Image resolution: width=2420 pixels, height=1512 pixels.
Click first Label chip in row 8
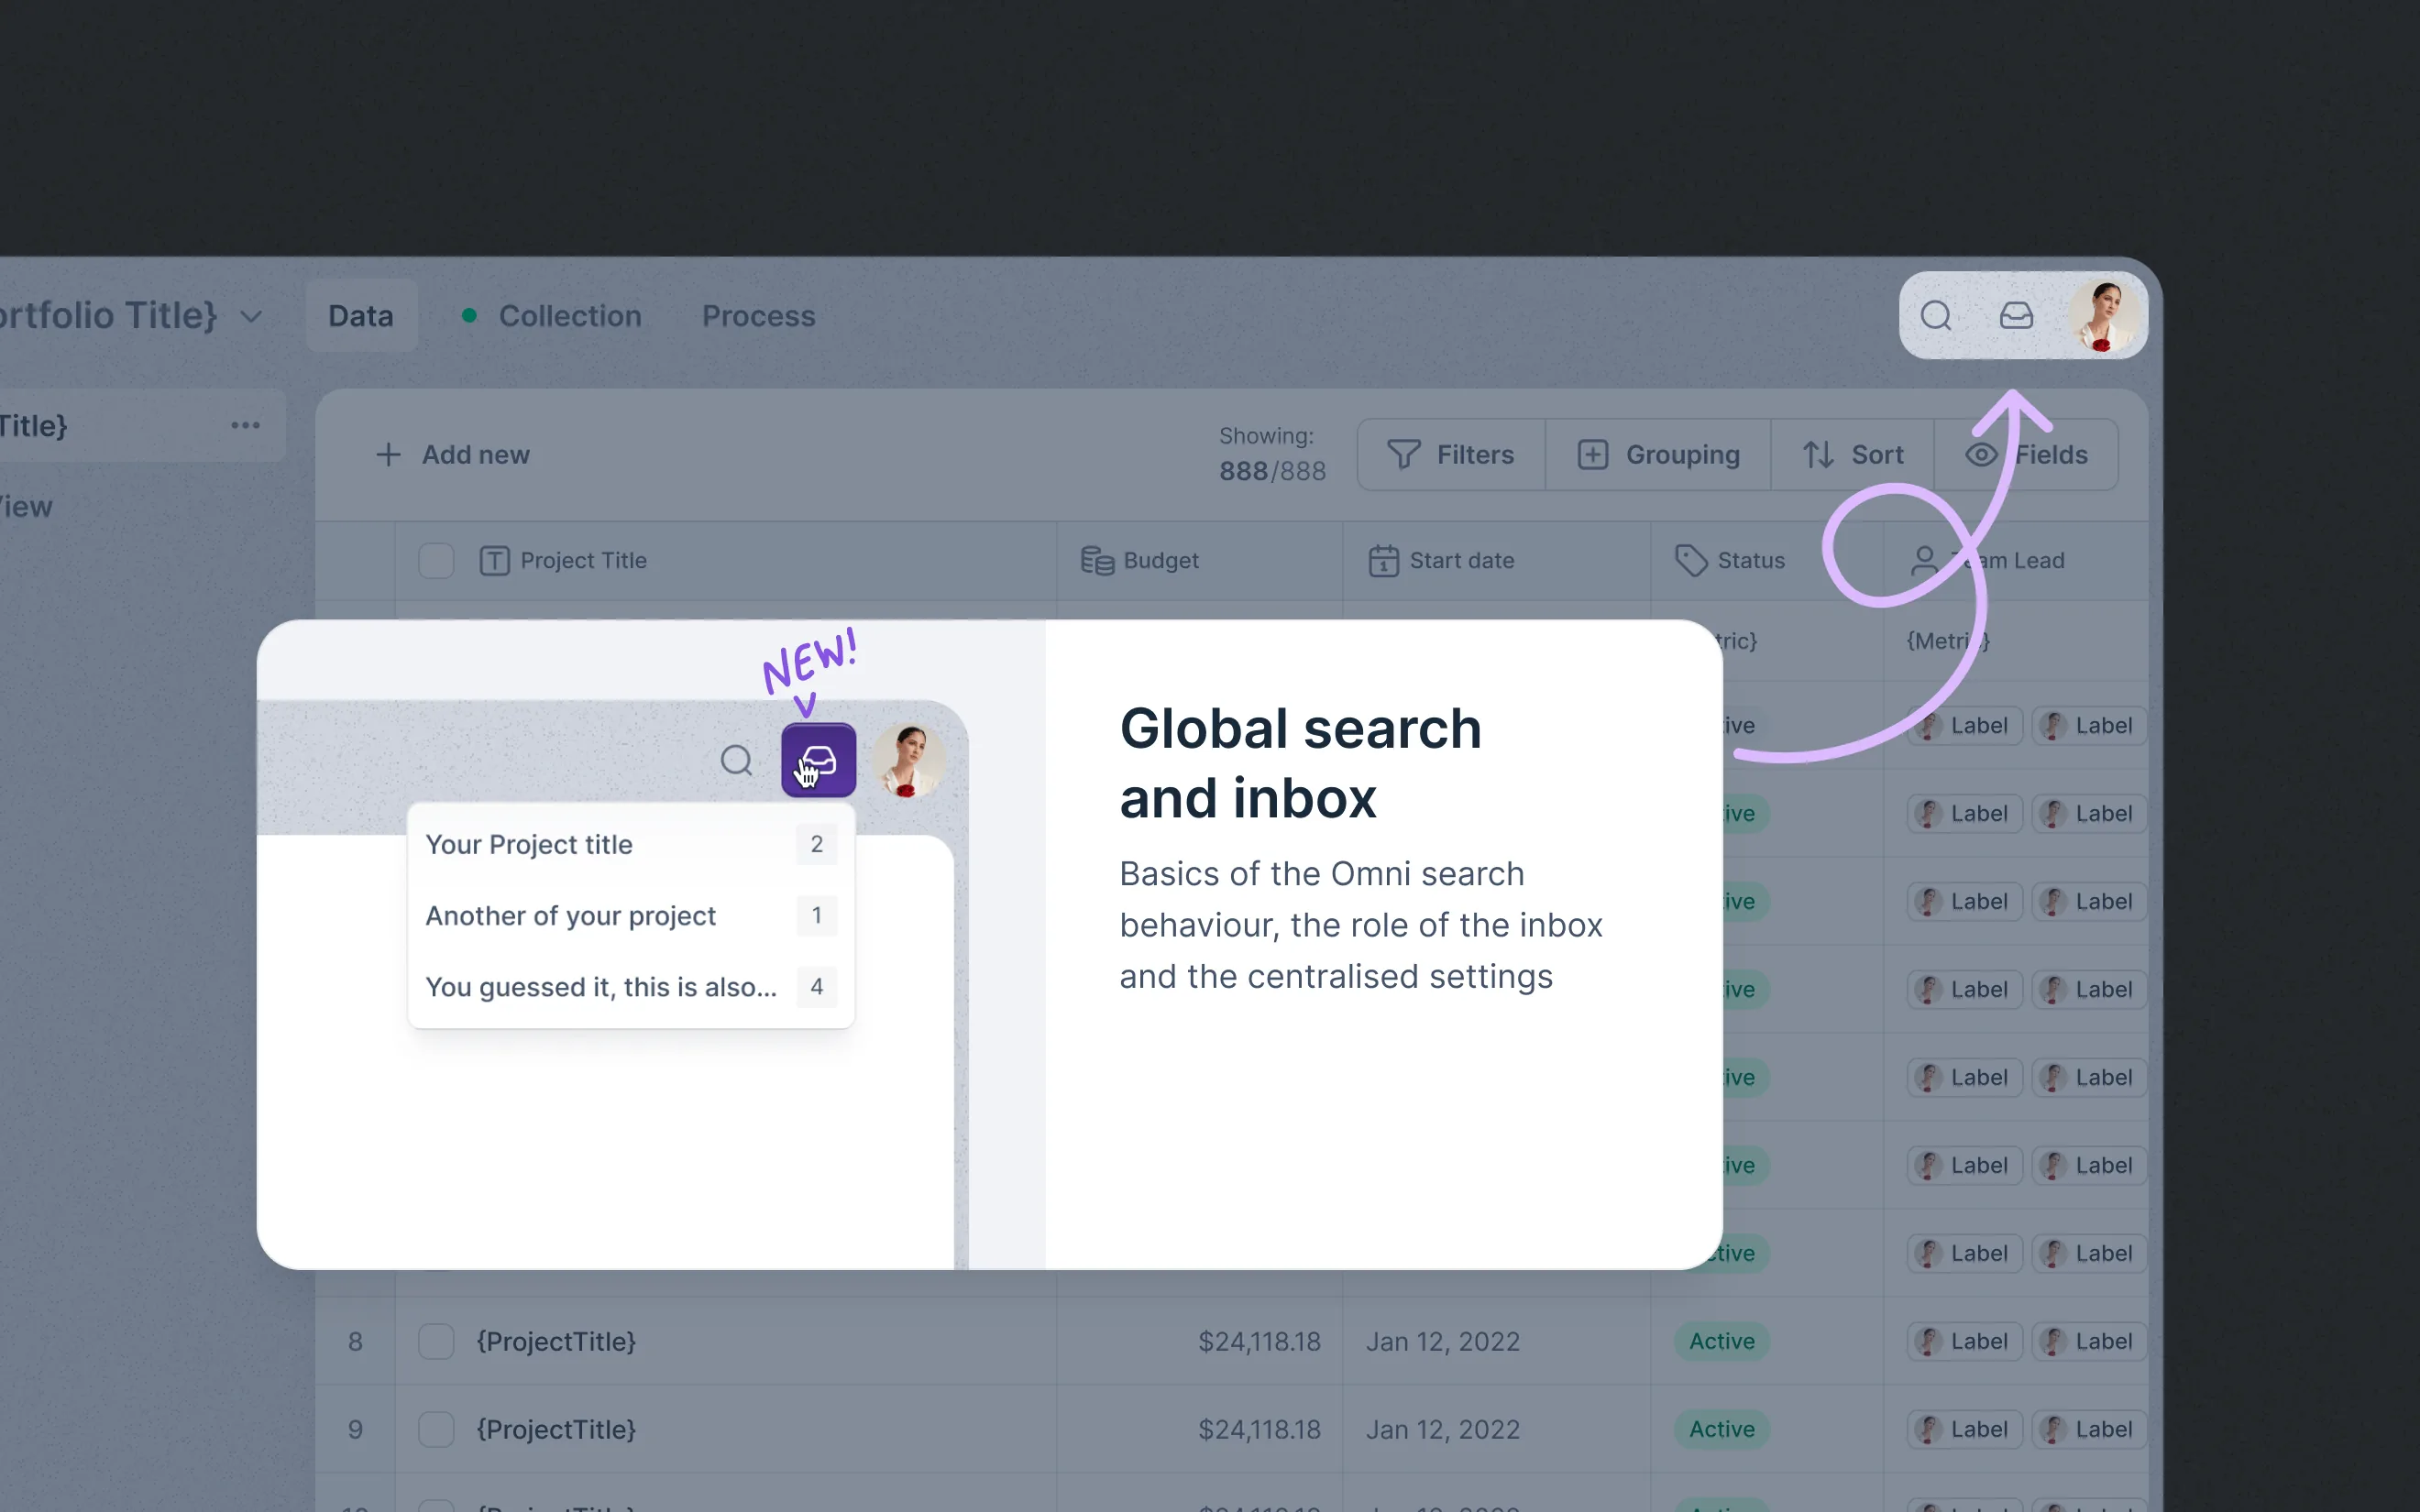[1964, 1342]
